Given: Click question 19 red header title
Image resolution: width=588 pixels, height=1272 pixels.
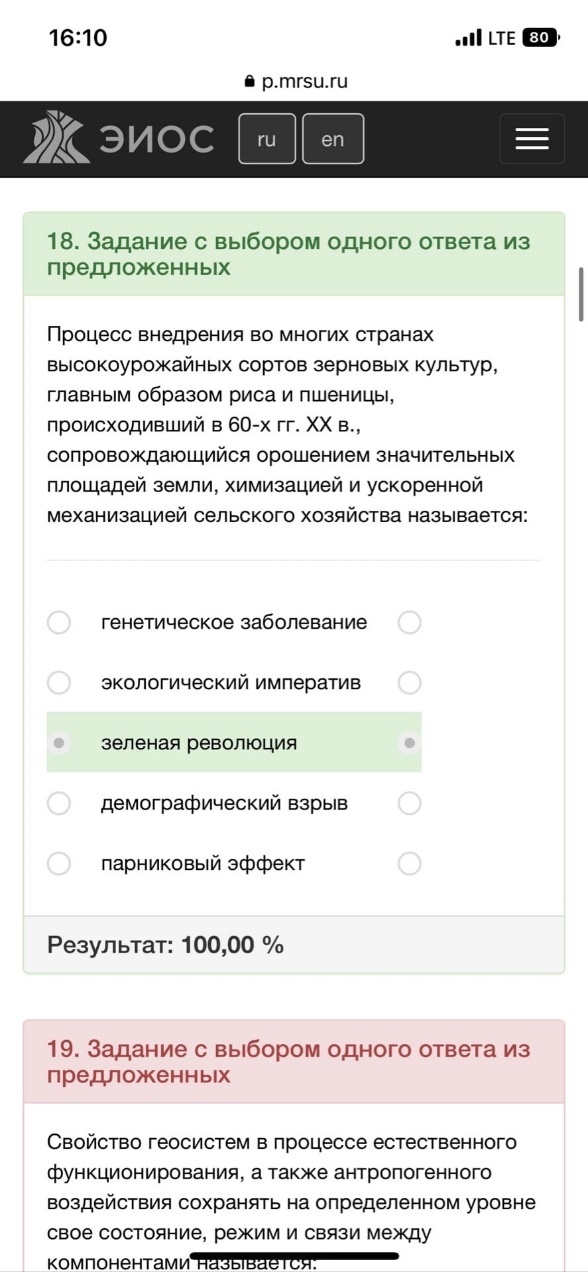Looking at the screenshot, I should tap(289, 1062).
